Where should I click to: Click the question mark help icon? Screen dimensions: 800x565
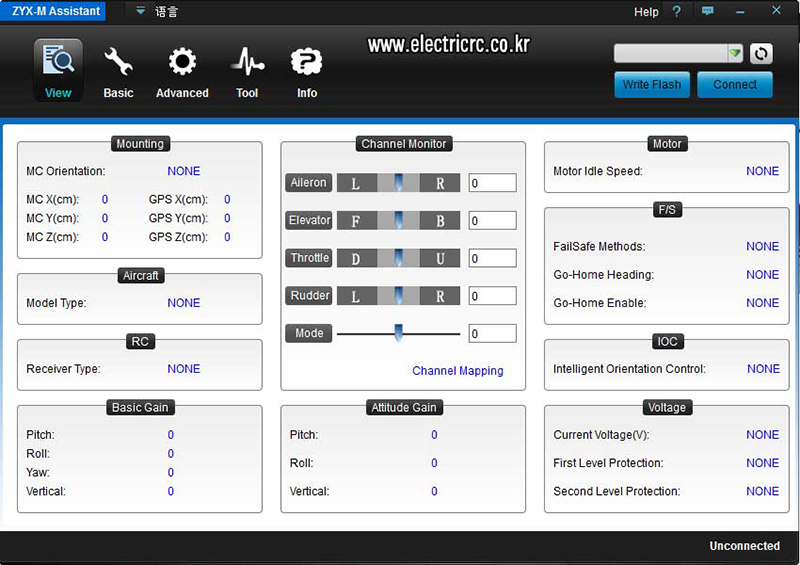coord(677,11)
